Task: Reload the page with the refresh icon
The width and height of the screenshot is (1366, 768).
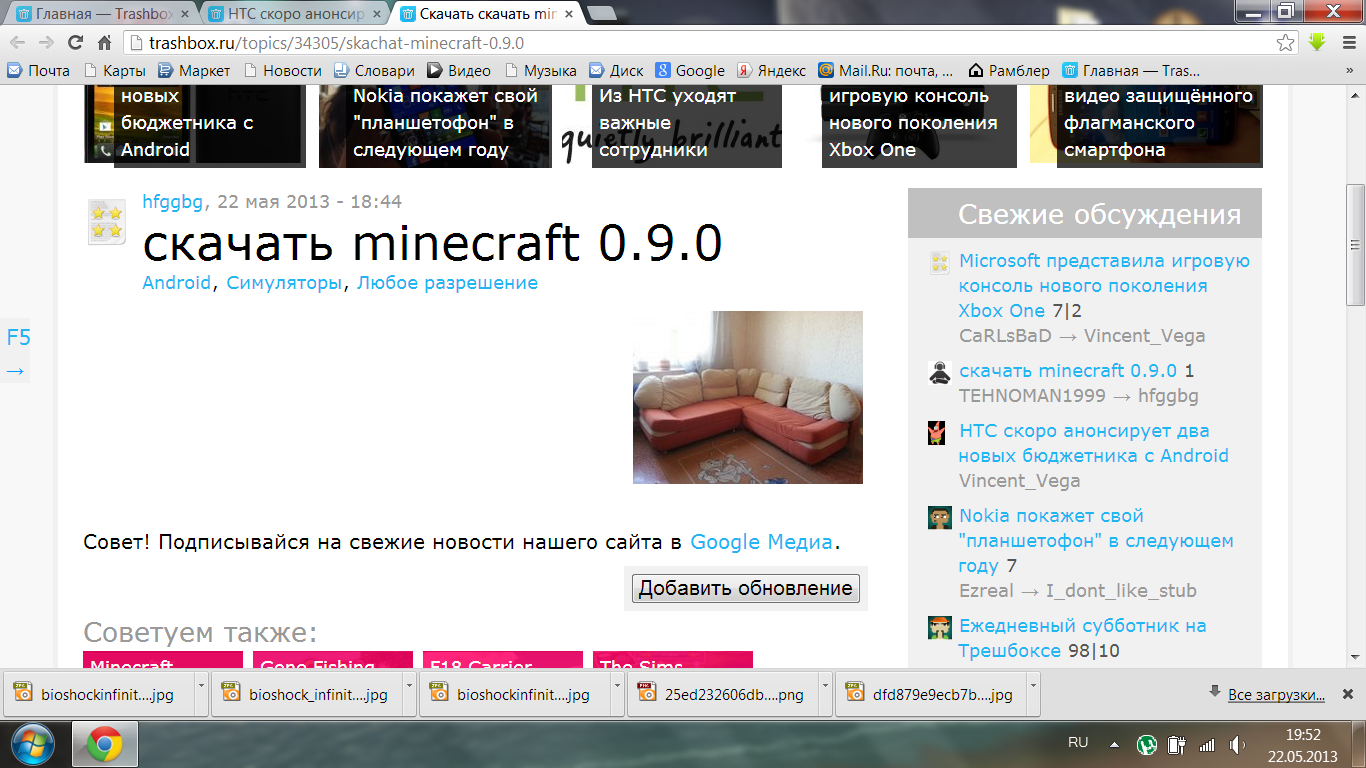Action: pyautogui.click(x=75, y=43)
